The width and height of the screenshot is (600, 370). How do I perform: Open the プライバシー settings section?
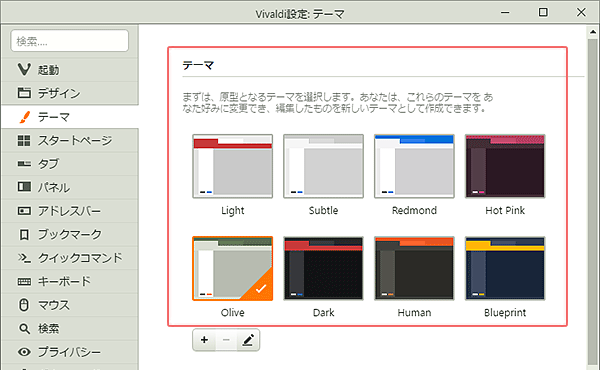click(x=70, y=352)
